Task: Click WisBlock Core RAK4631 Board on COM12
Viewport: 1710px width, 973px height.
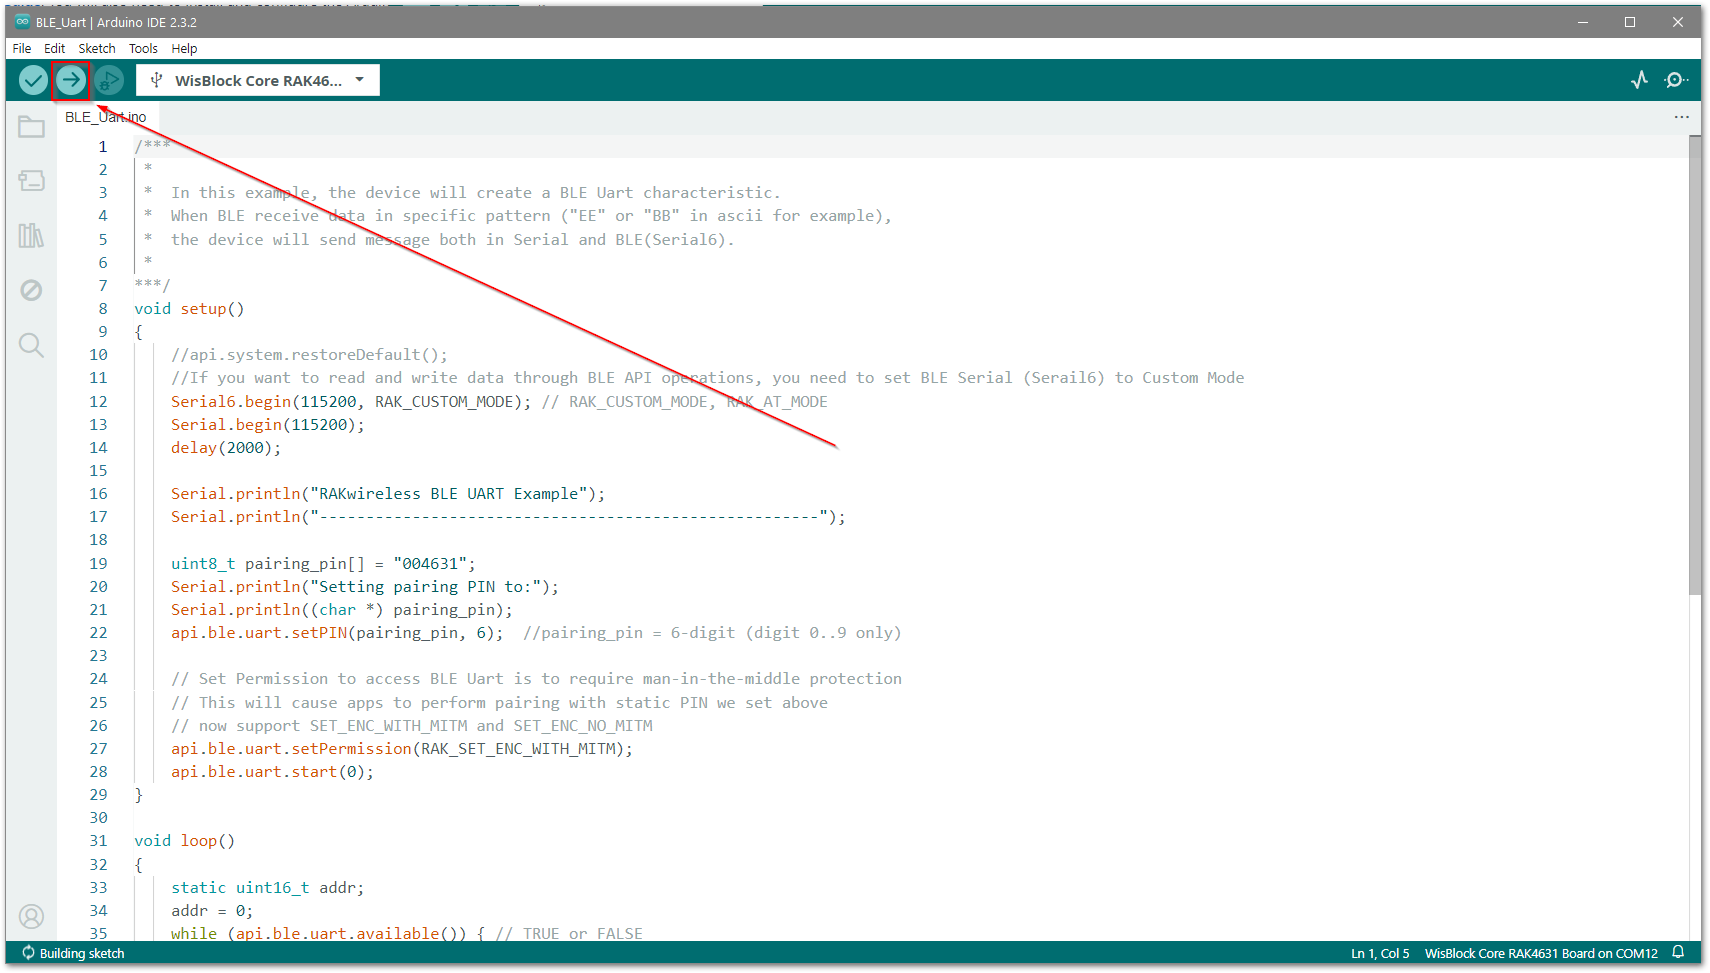Action: 1541,953
